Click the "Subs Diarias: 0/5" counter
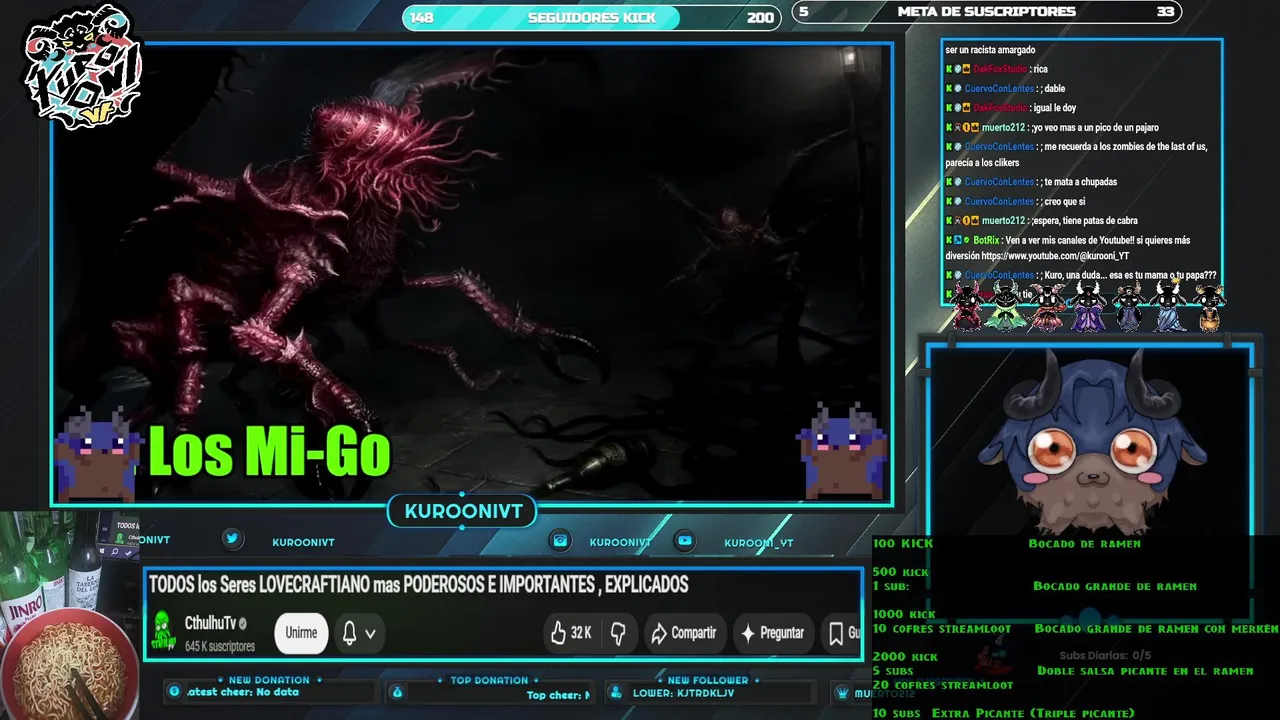This screenshot has height=720, width=1280. coord(1104,656)
